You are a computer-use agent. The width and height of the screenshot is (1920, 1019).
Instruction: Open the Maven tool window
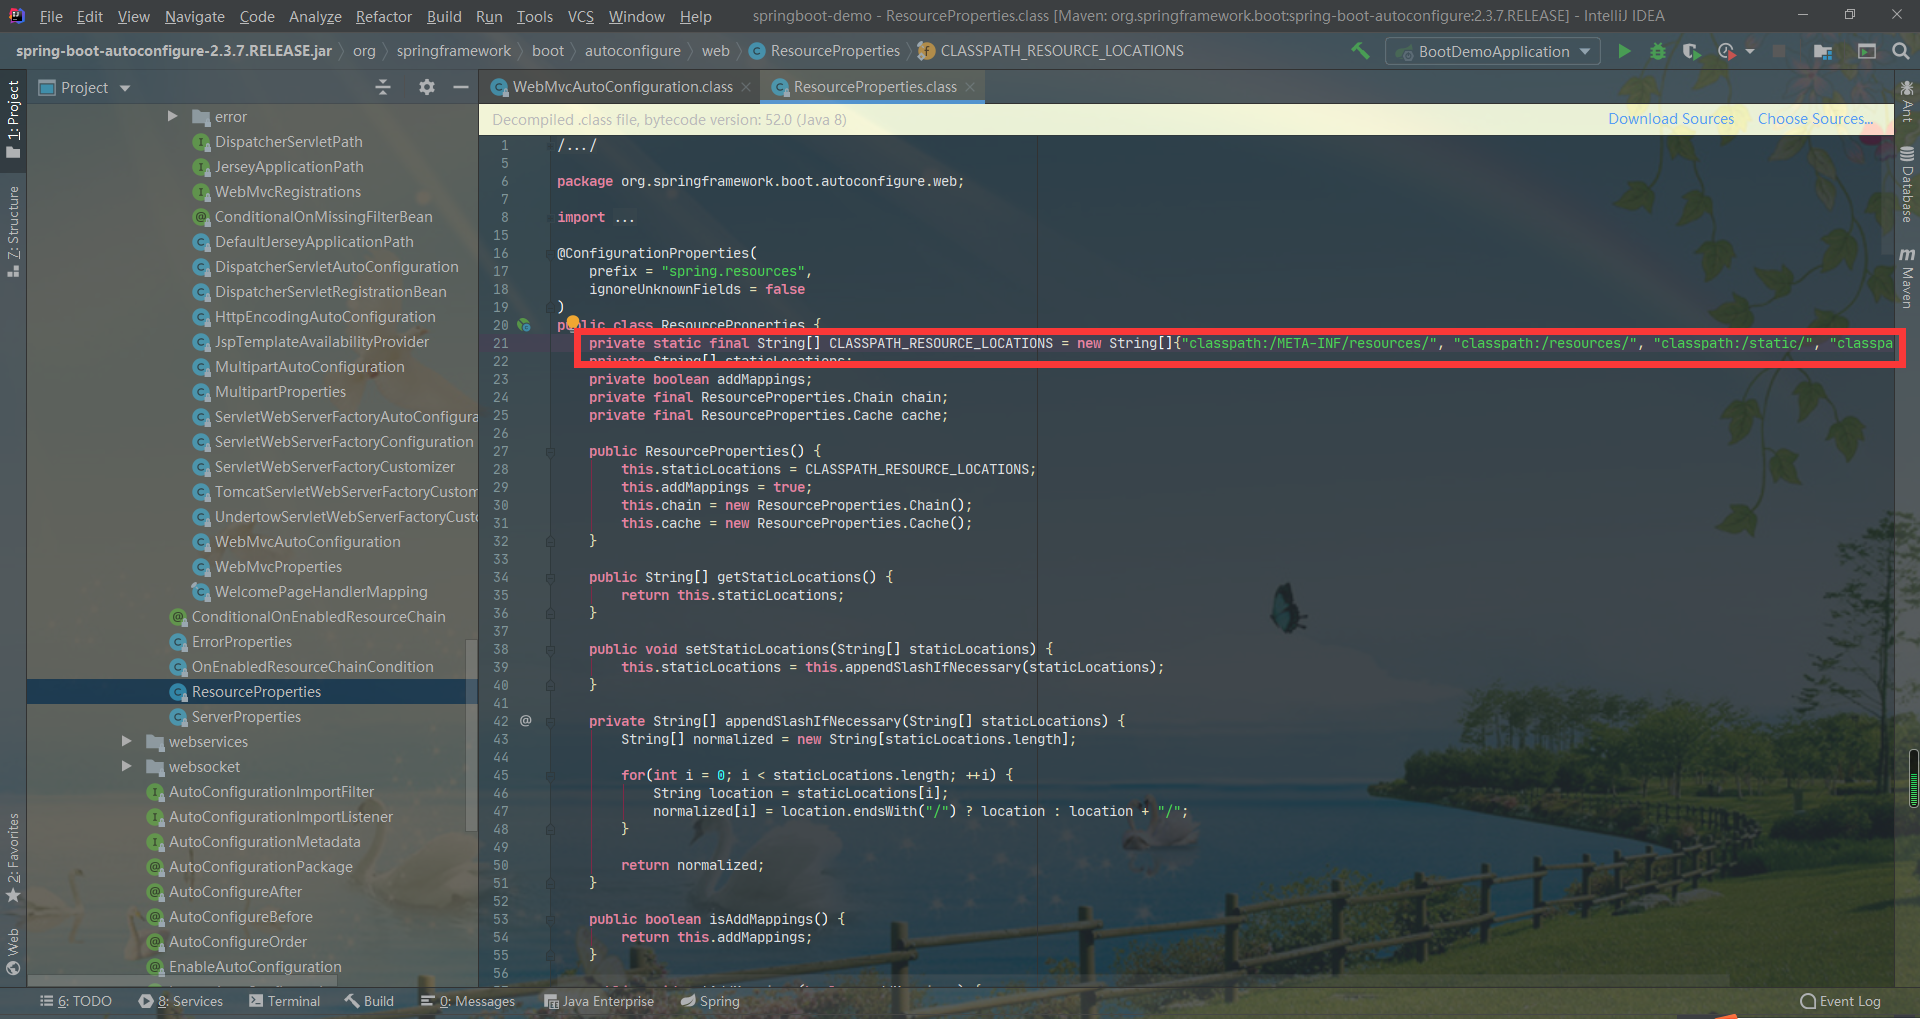(x=1907, y=278)
